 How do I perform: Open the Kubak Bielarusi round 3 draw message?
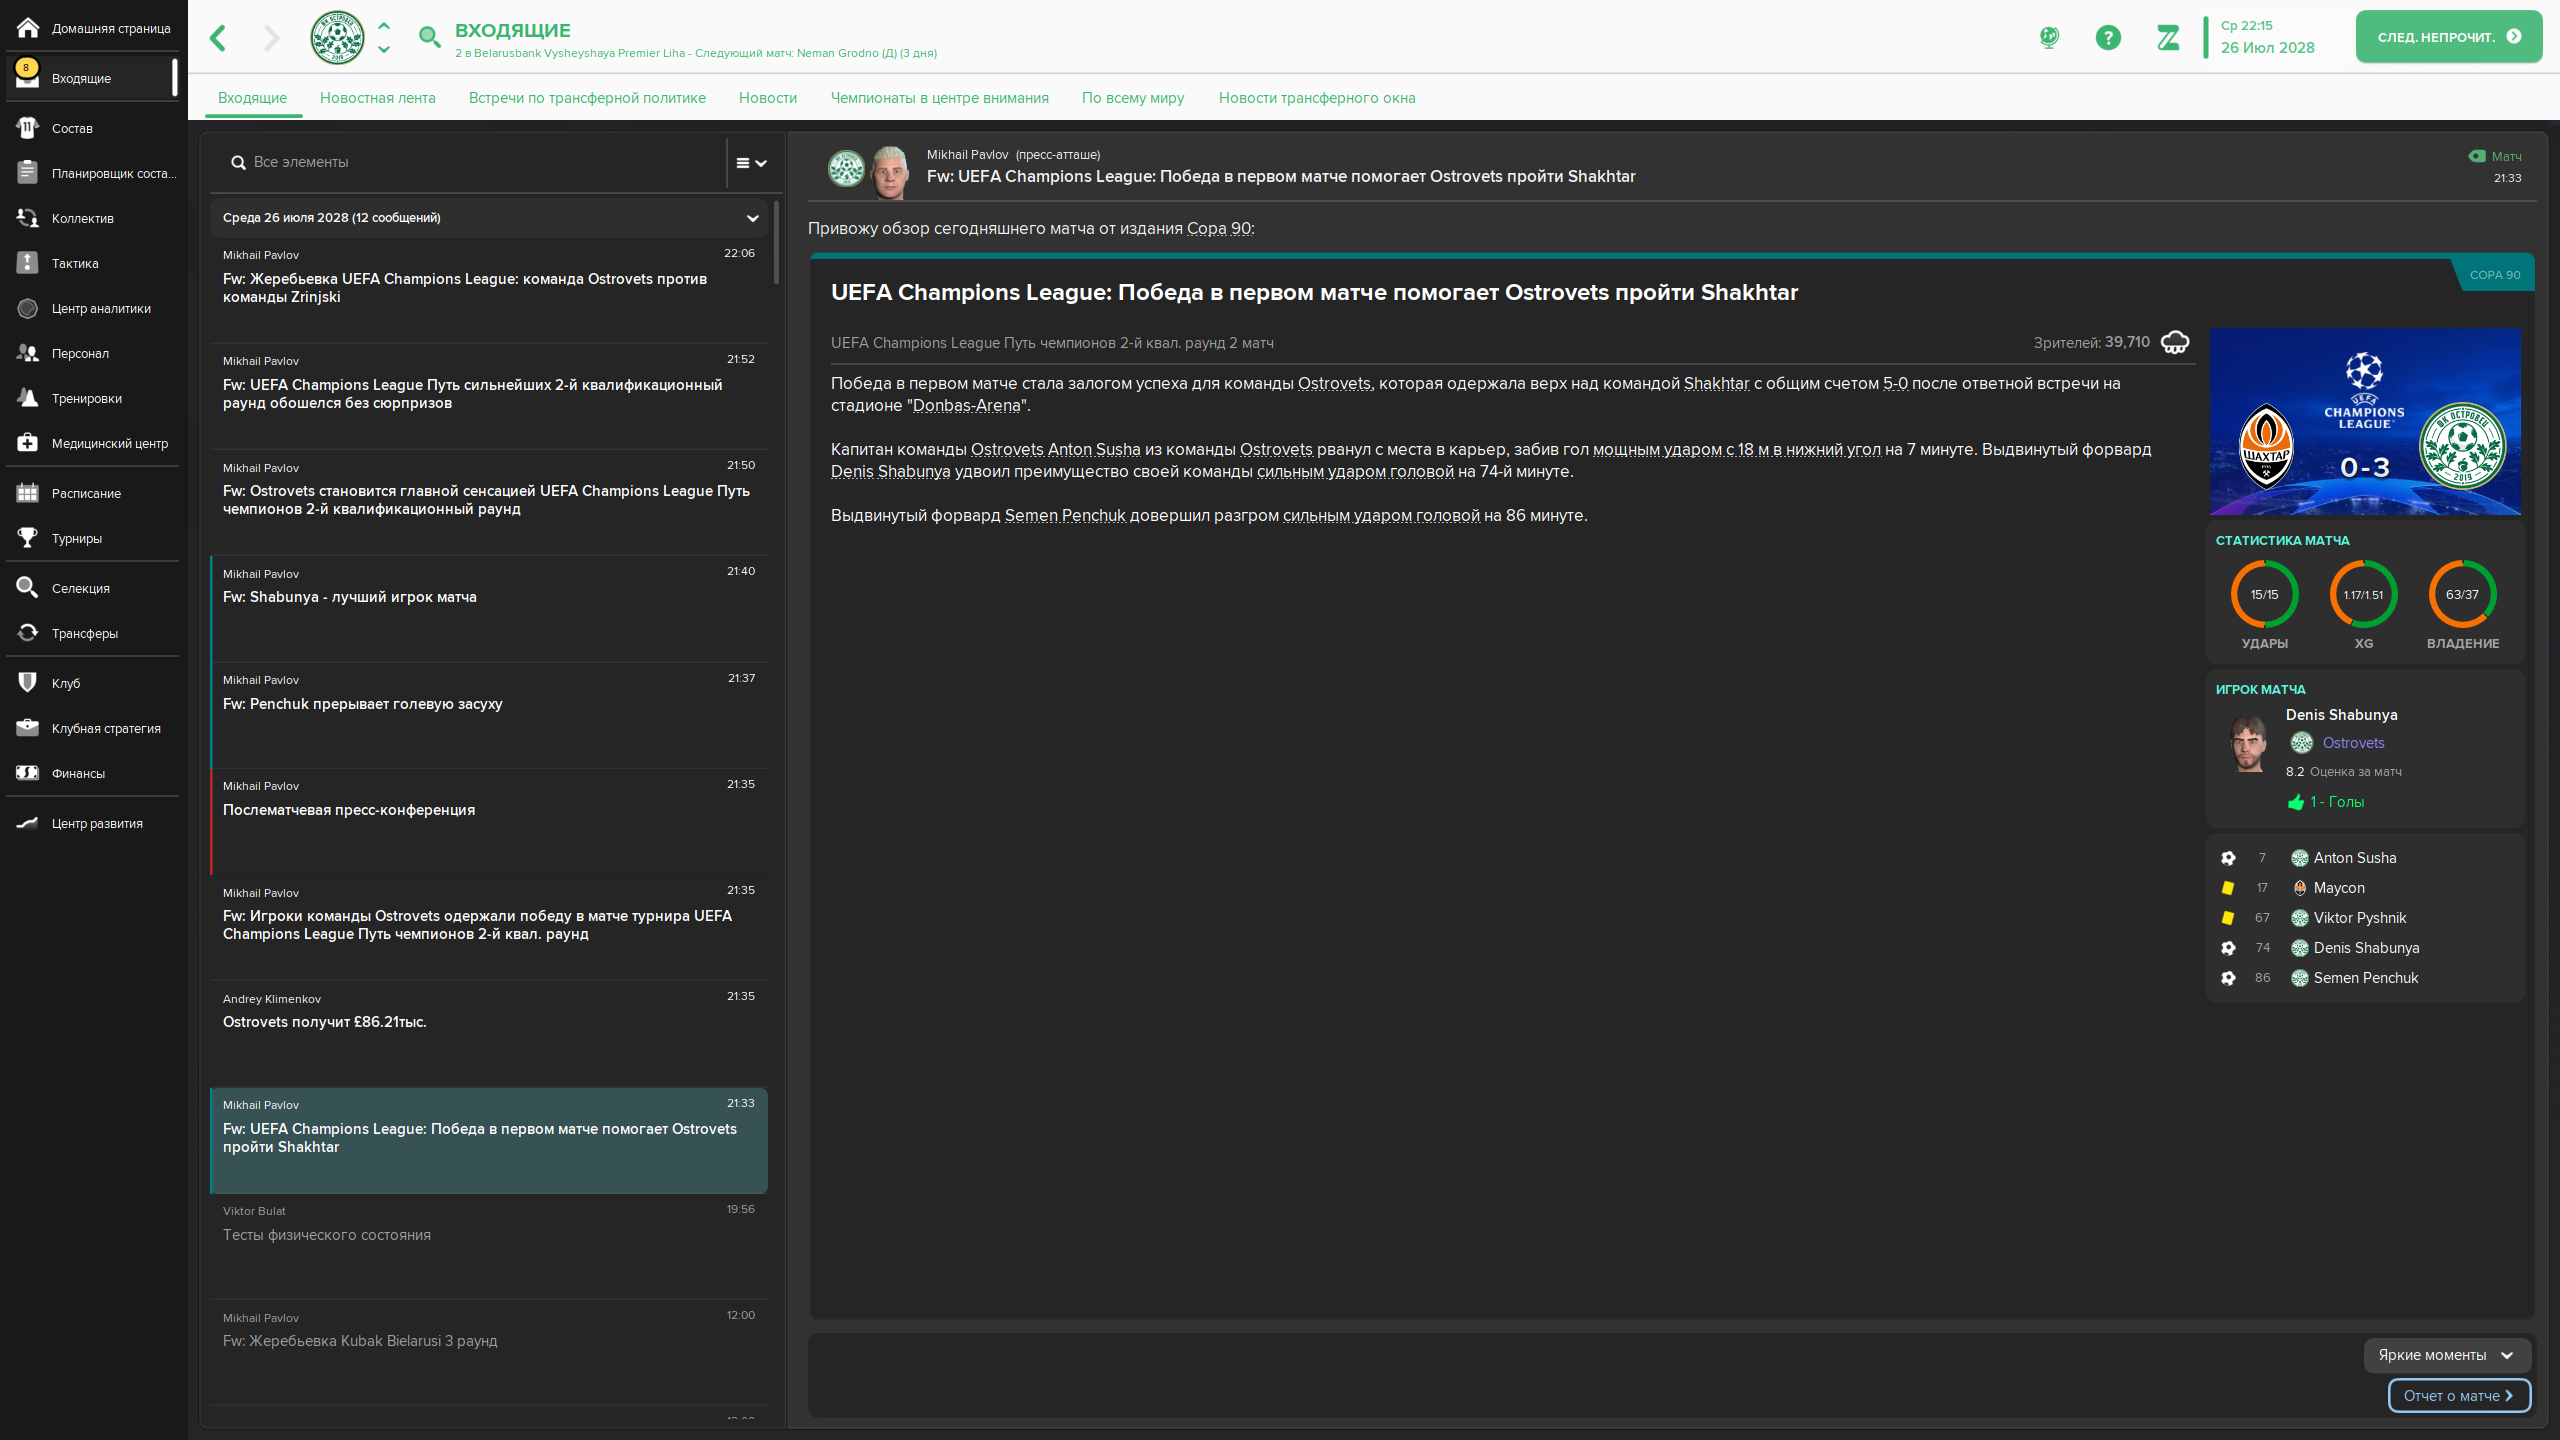click(x=489, y=1353)
